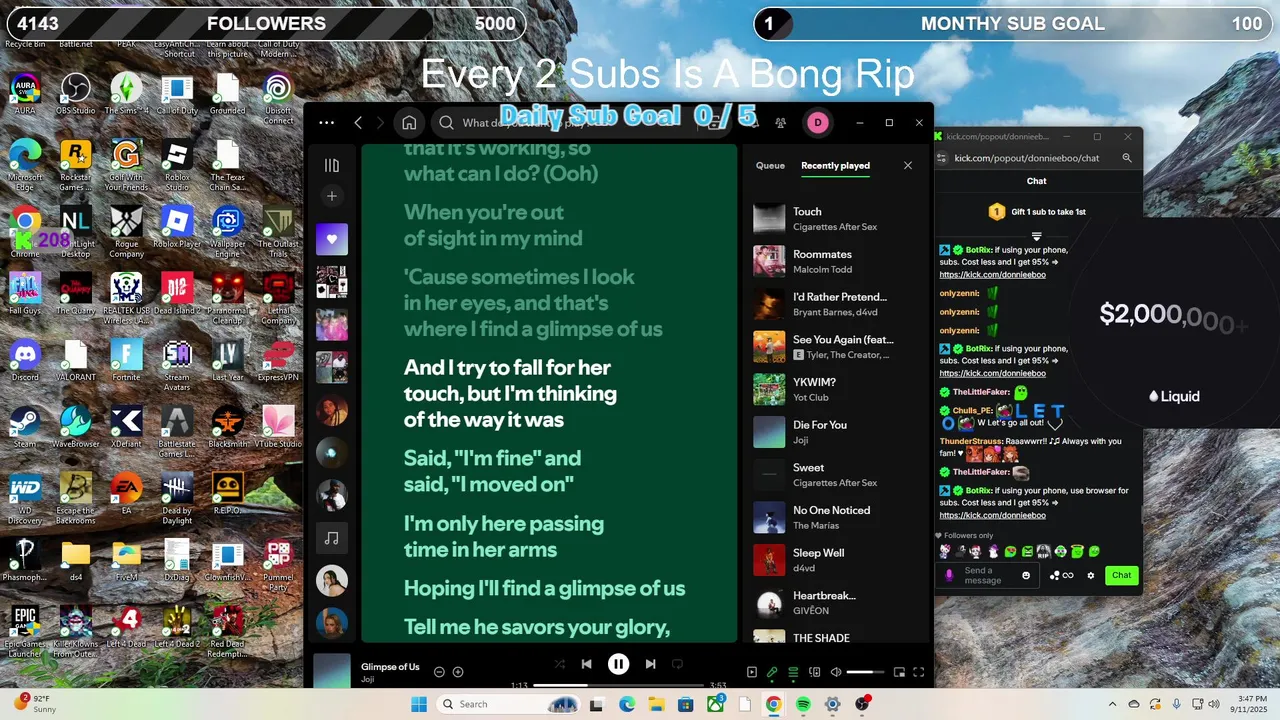
Task: Toggle the queue button in player bar
Action: 793,672
